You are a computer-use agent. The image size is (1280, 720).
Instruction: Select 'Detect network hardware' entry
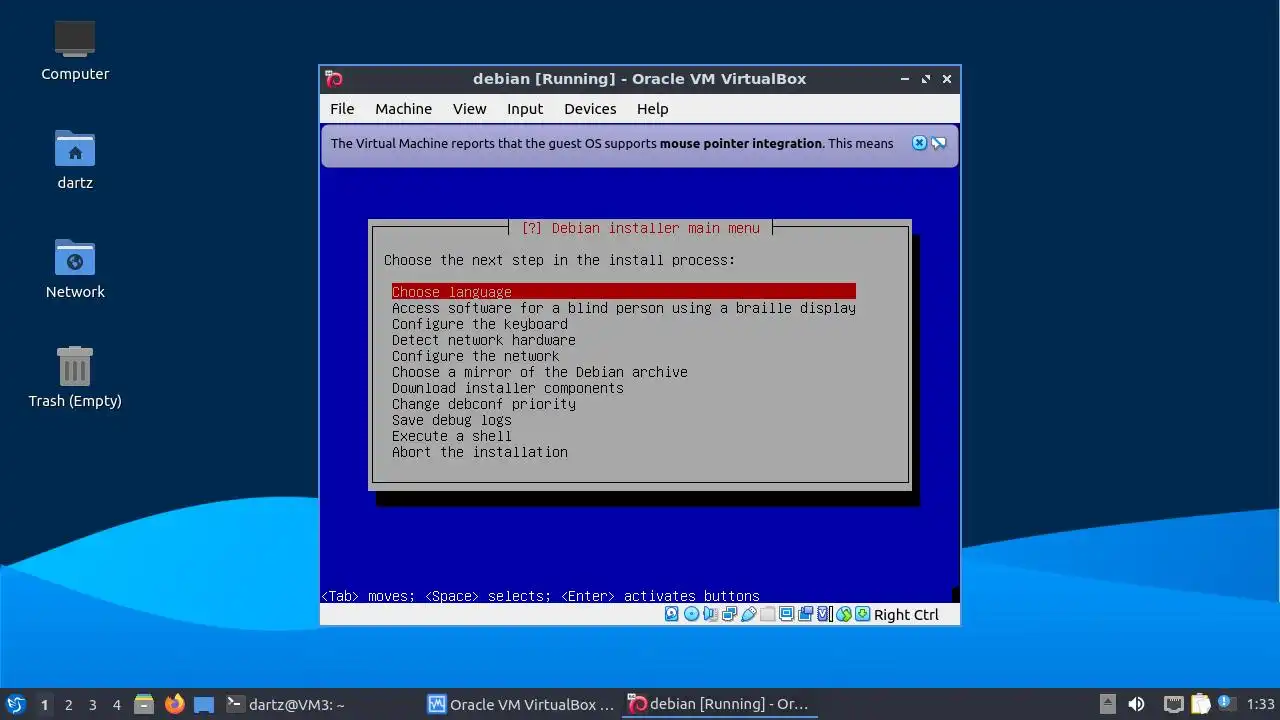484,340
